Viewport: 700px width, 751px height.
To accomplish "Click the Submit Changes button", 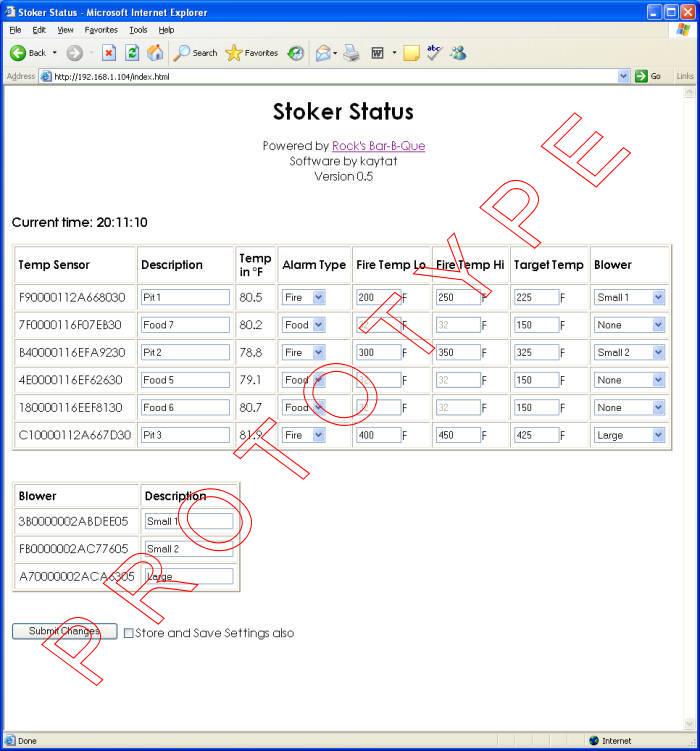I will (x=65, y=631).
